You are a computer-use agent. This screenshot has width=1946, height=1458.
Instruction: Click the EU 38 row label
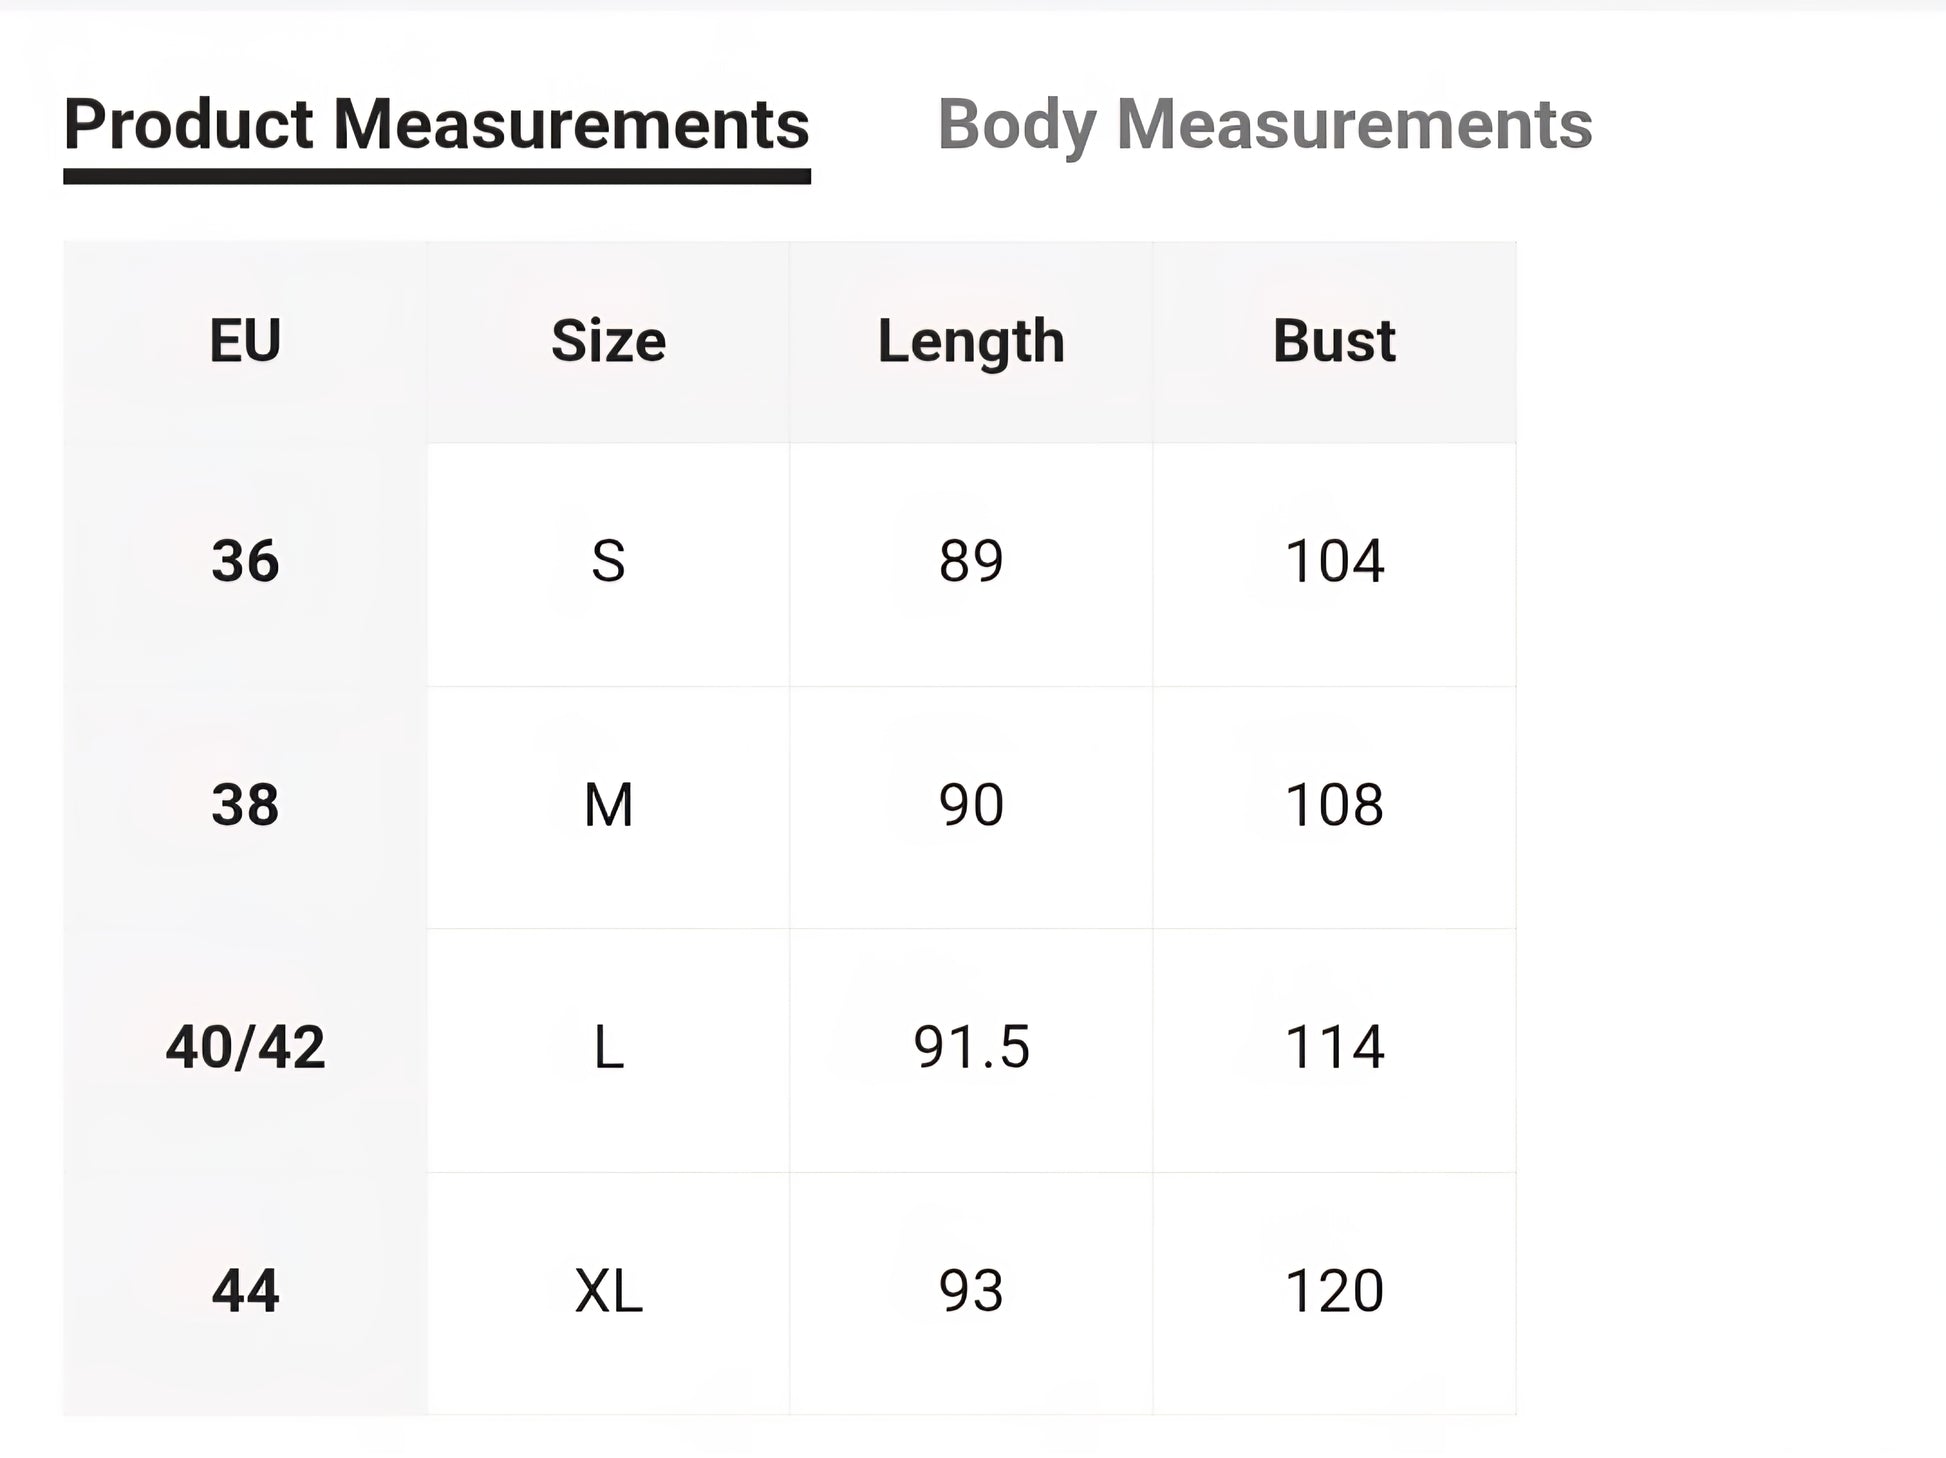coord(245,805)
